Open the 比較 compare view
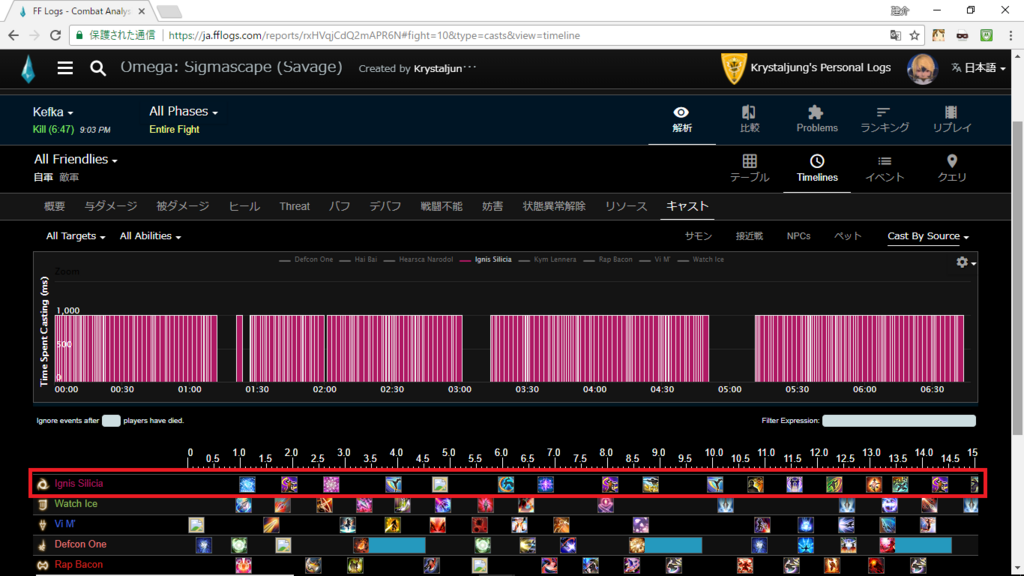1024x576 pixels. [x=749, y=120]
